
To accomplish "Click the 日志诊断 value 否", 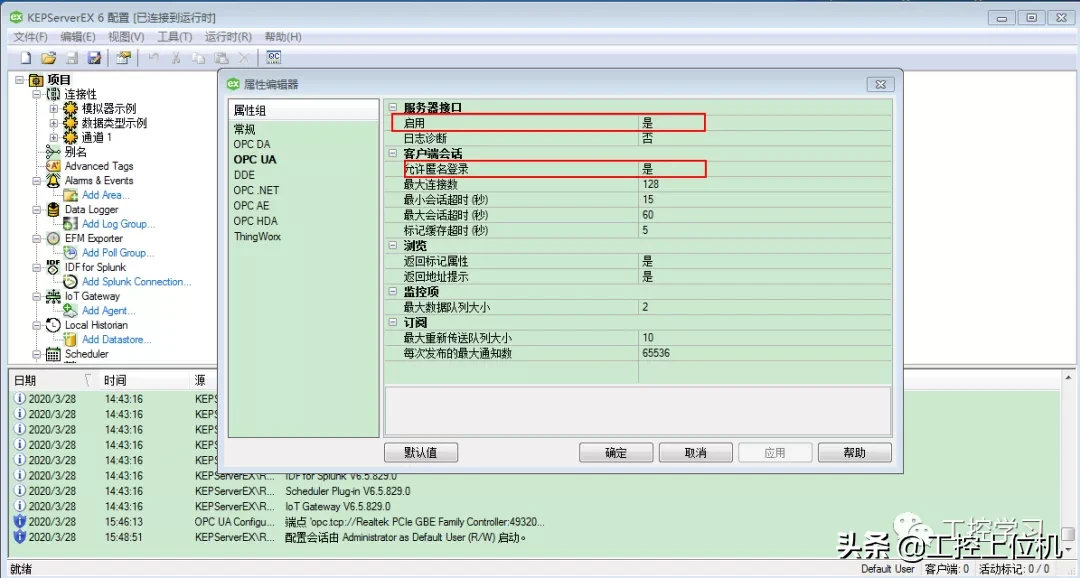I will [647, 138].
